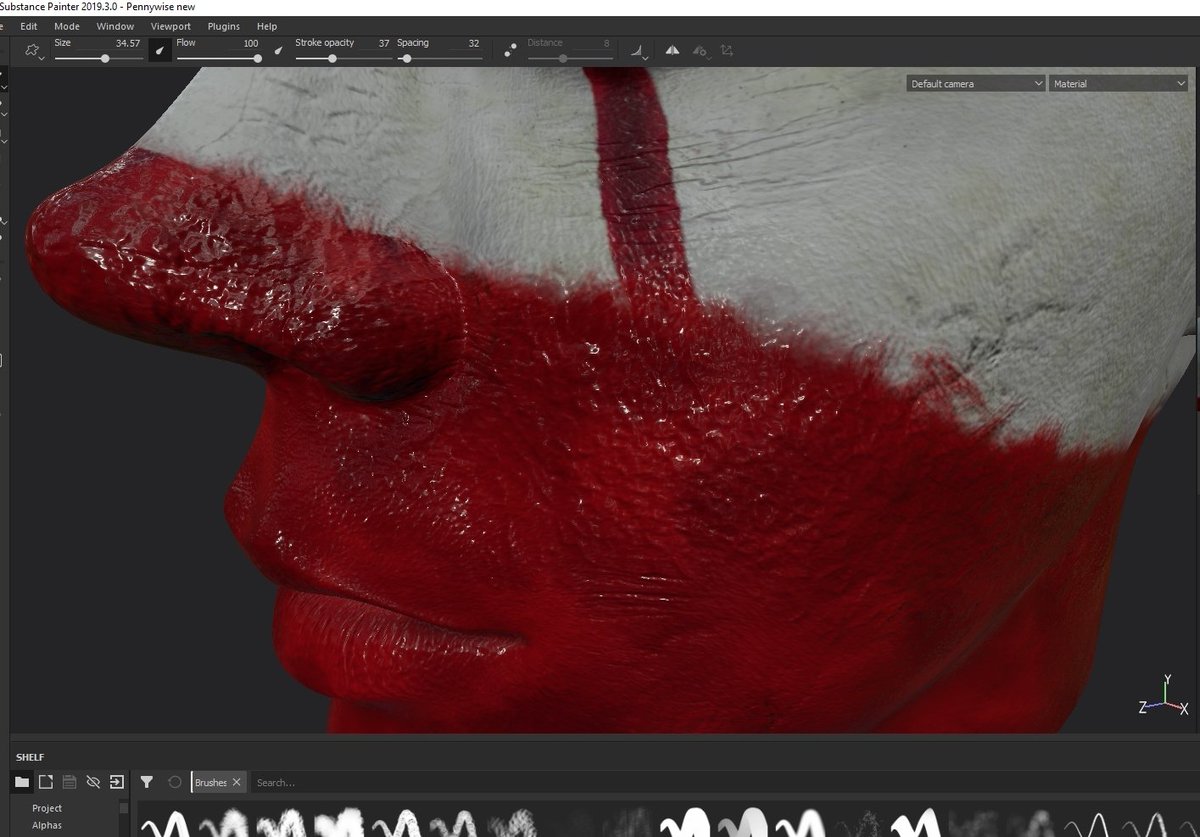Click the Flow value 100
Image resolution: width=1200 pixels, height=837 pixels.
250,44
